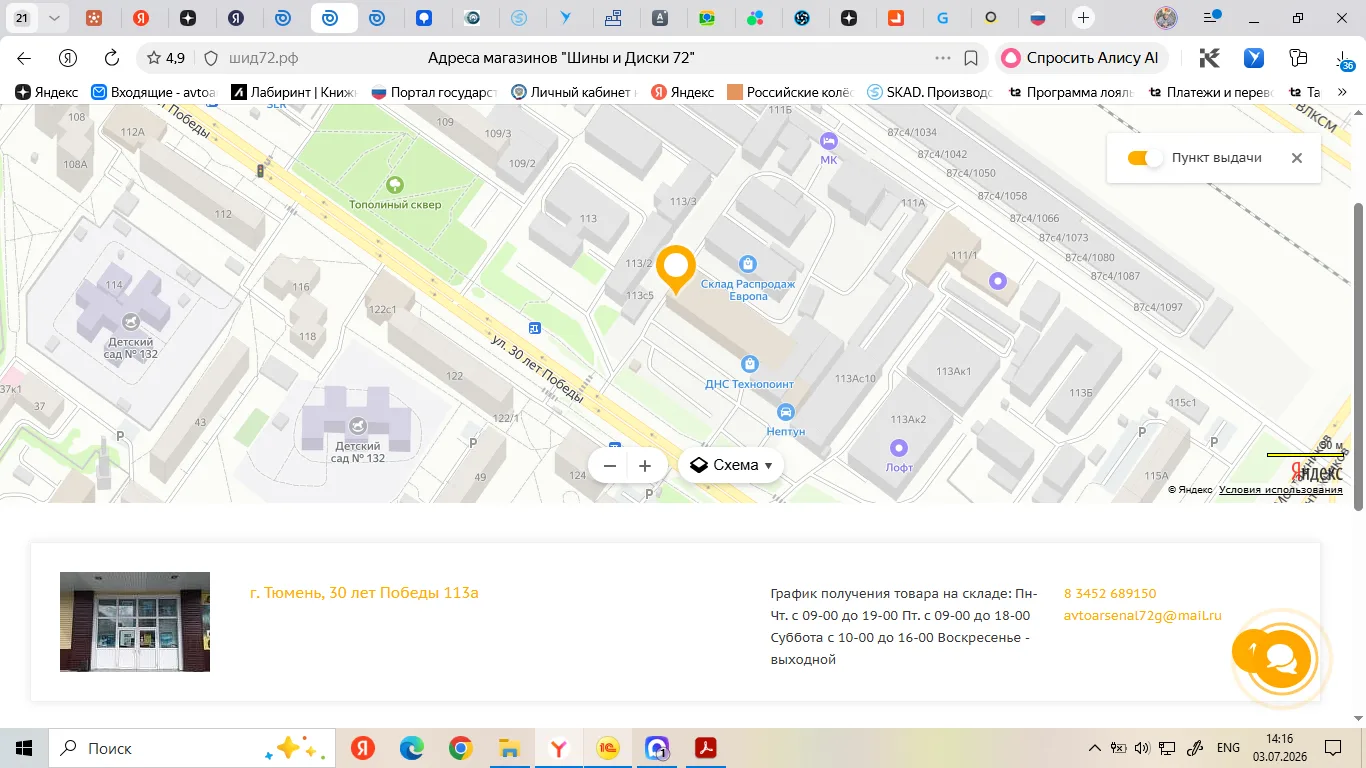The width and height of the screenshot is (1366, 768).
Task: Open the three-dots page menu in address bar
Action: click(943, 58)
